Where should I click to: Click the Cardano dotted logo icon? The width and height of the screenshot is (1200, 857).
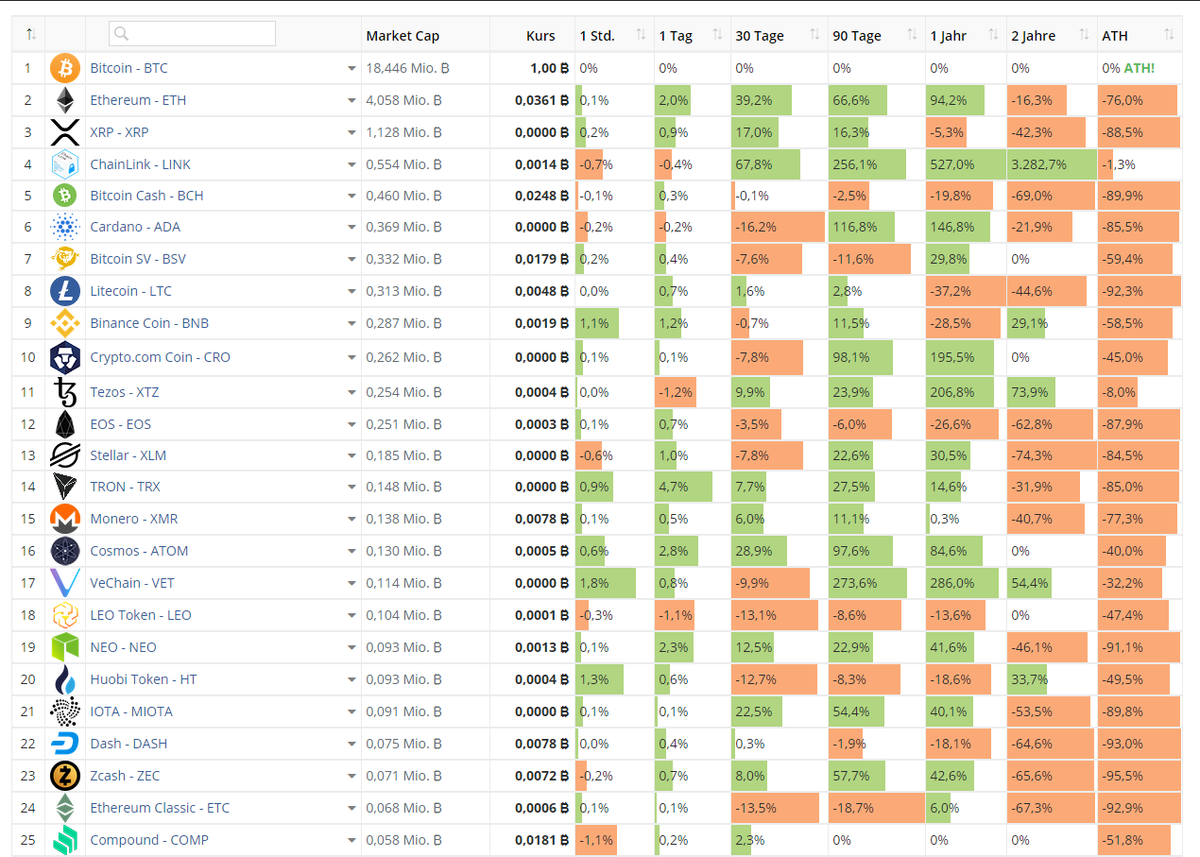(x=65, y=227)
